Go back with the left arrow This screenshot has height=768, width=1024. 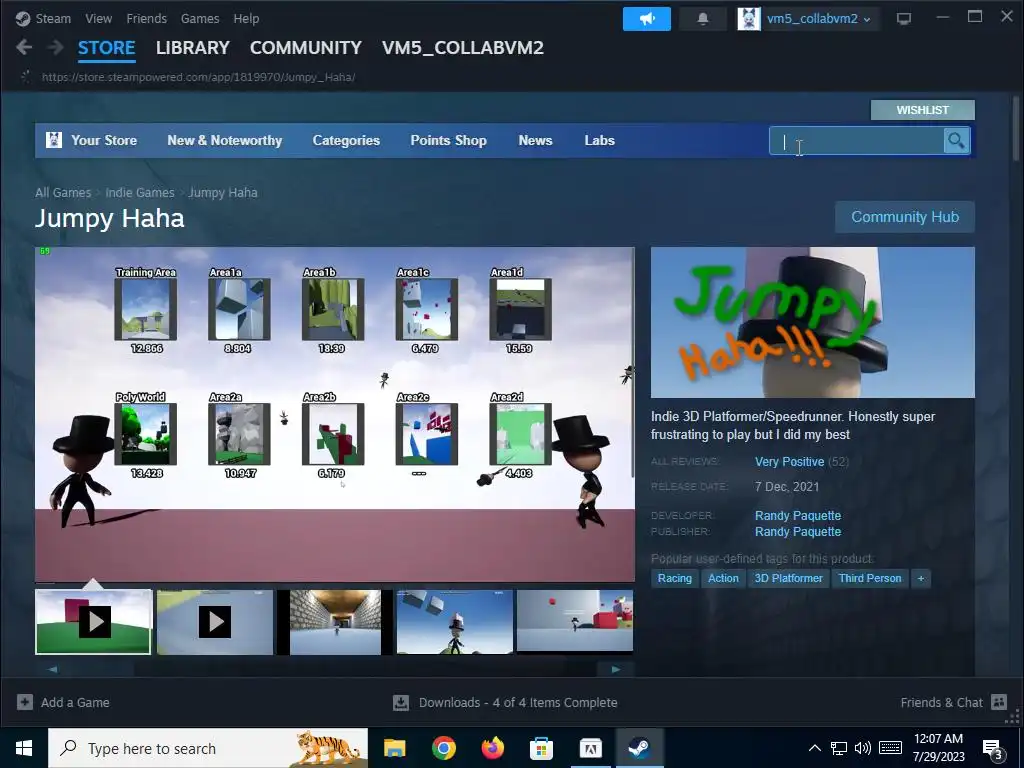pos(24,47)
